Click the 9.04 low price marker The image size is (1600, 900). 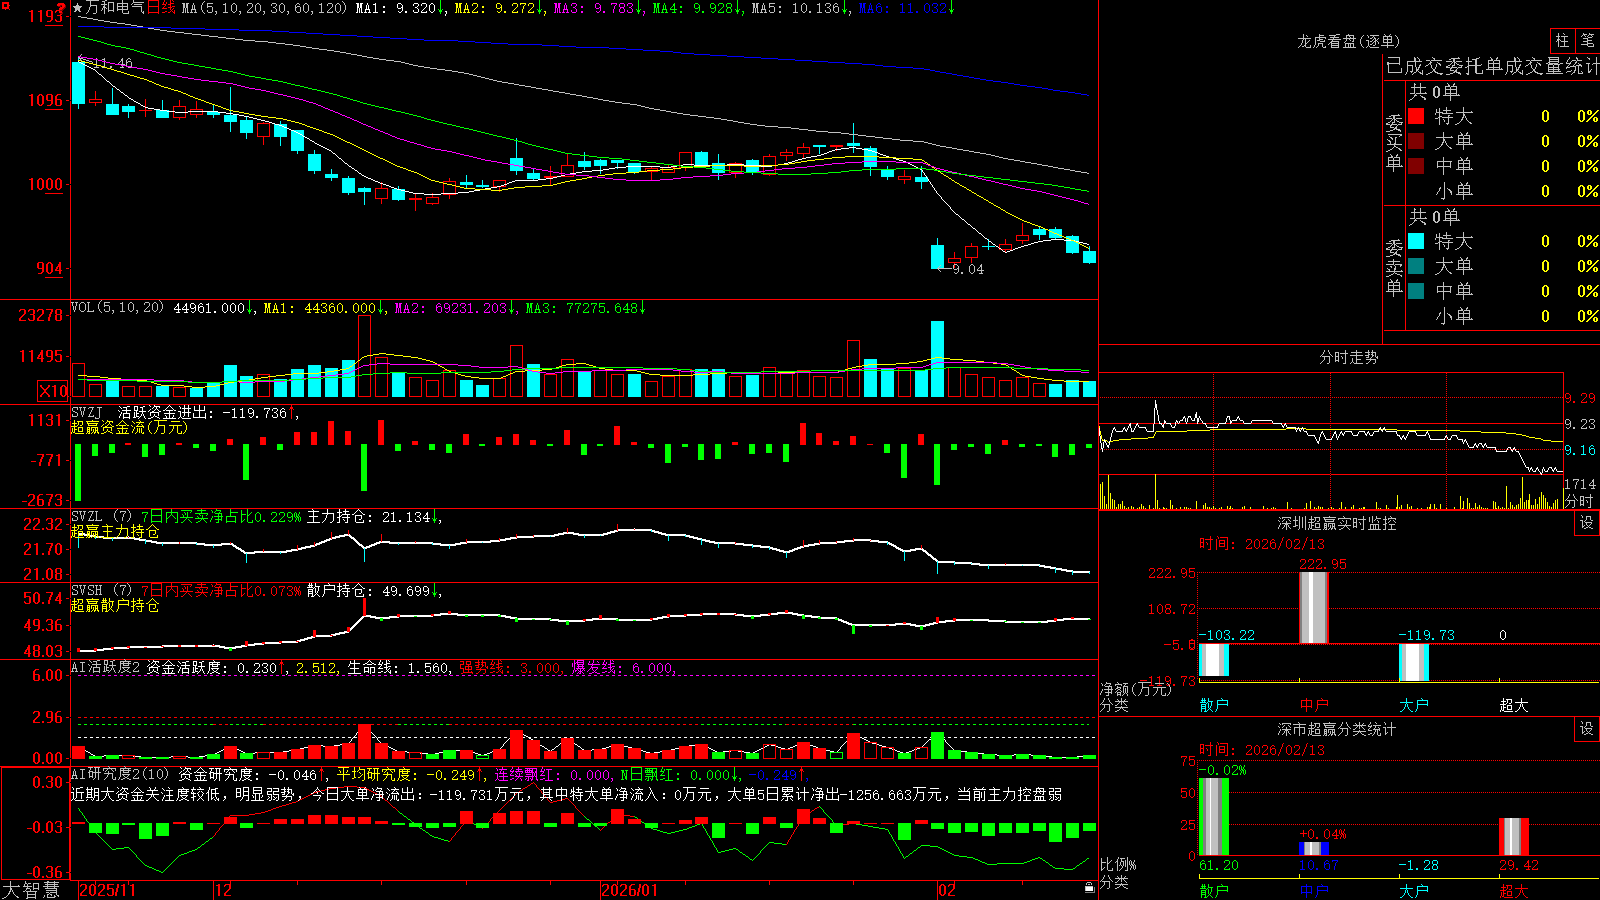pyautogui.click(x=968, y=269)
